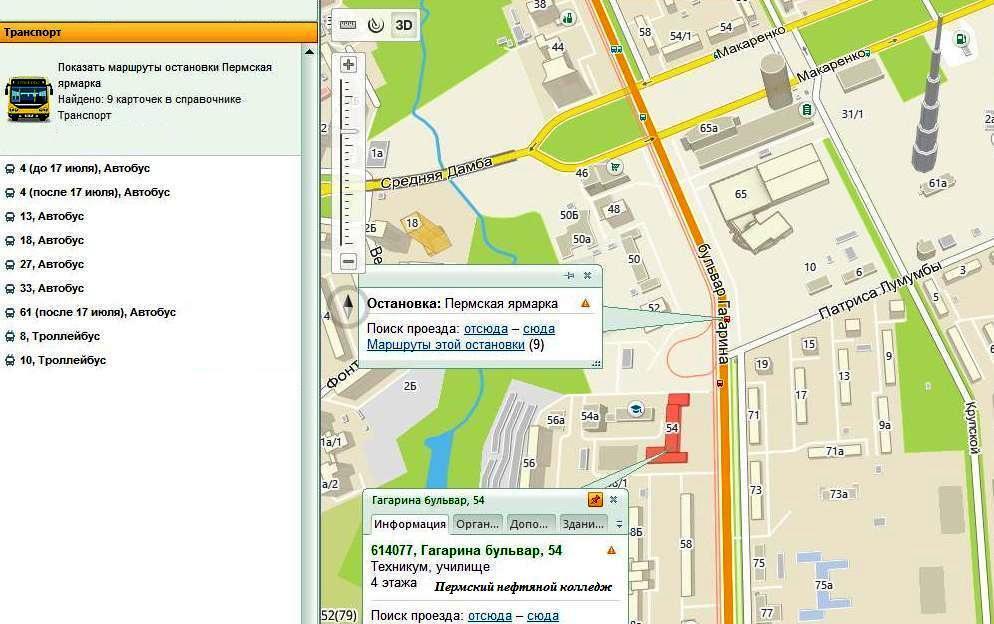Click the building number 65 label
This screenshot has height=624, width=994.
740,194
